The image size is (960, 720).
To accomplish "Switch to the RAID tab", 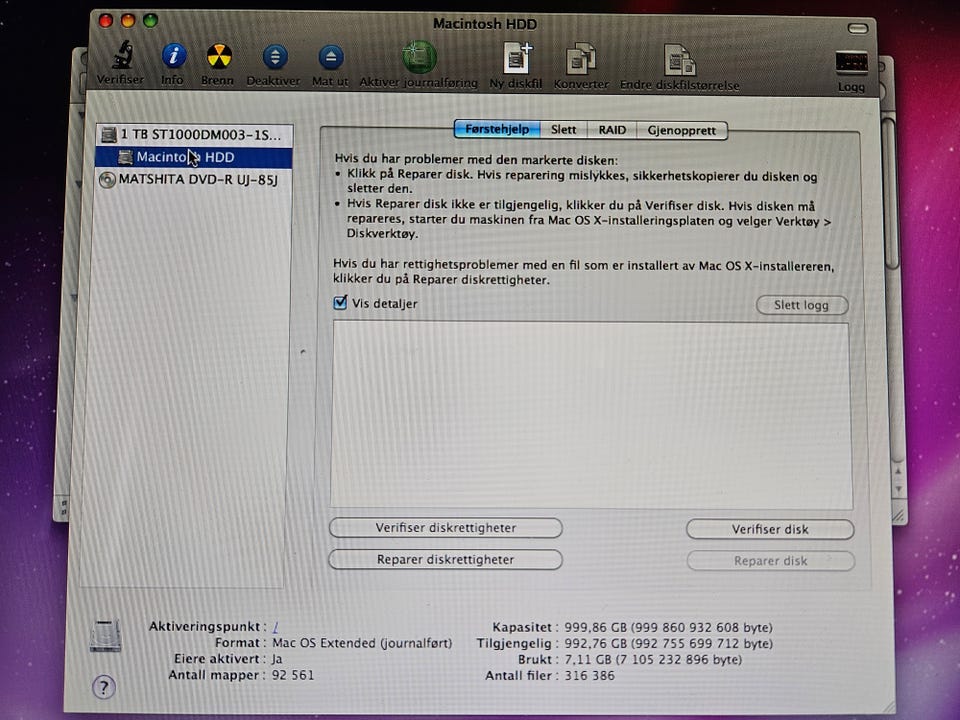I will click(612, 130).
